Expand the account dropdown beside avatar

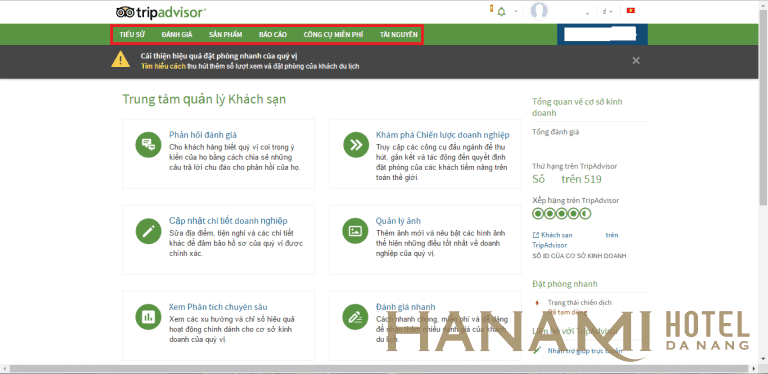tap(587, 13)
